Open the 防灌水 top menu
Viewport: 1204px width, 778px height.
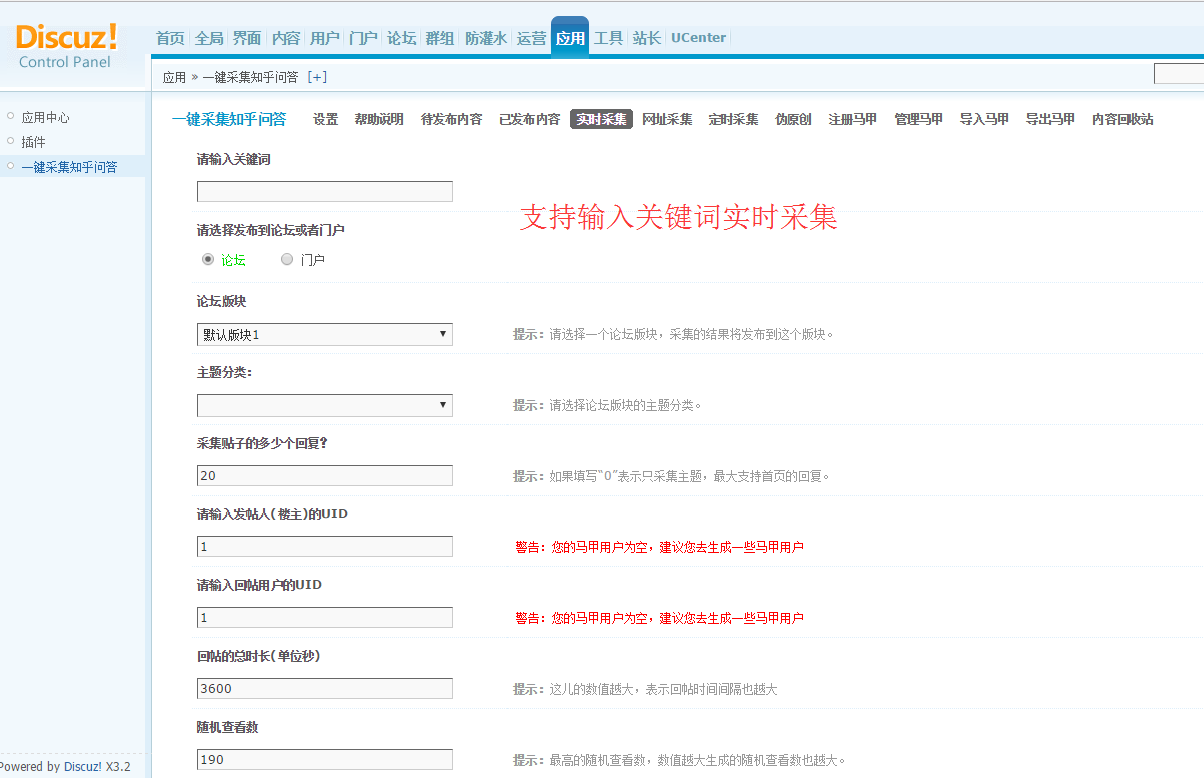click(486, 38)
